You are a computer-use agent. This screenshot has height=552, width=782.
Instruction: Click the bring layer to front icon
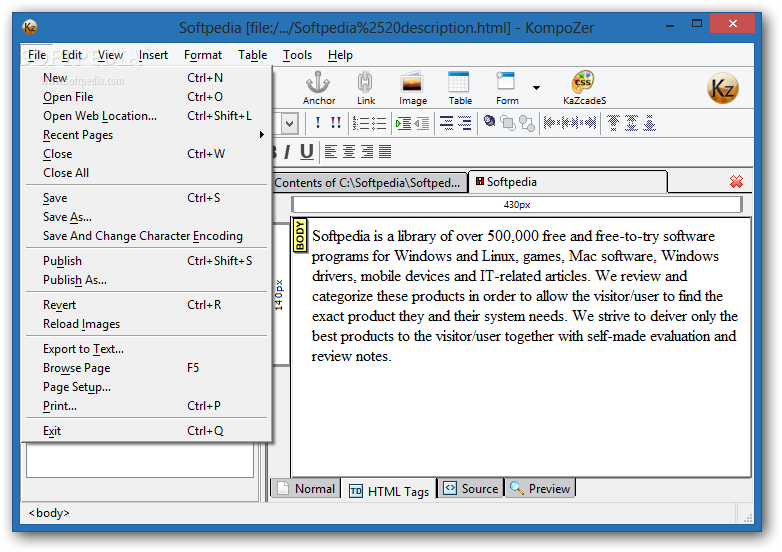[508, 123]
